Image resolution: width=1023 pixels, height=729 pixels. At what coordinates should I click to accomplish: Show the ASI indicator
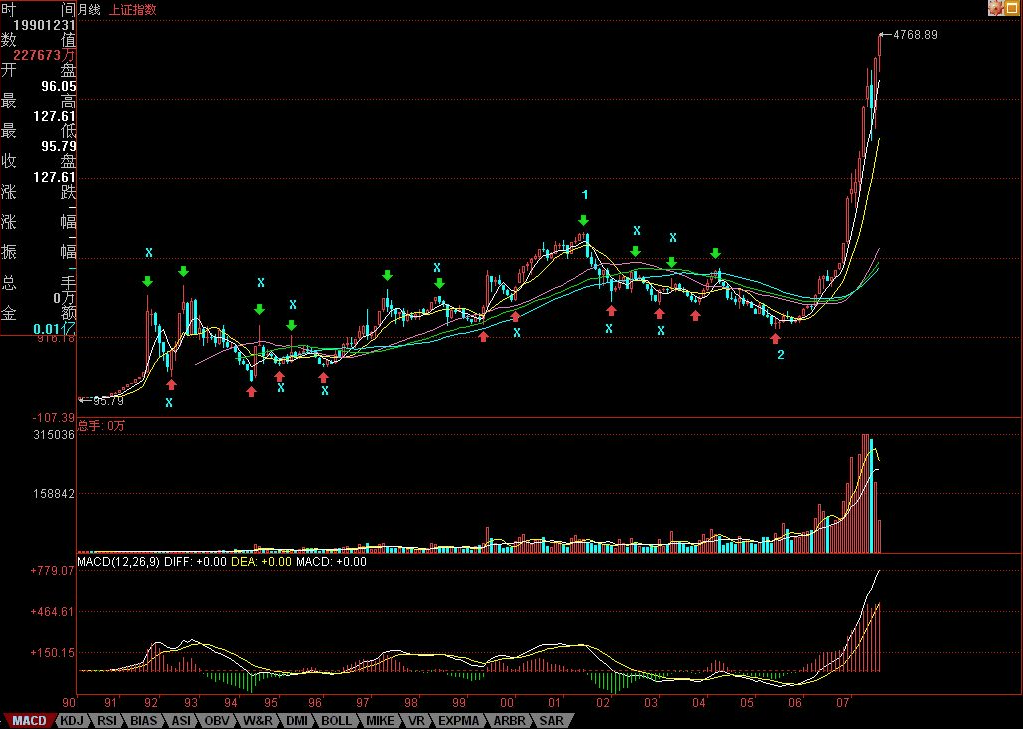click(x=181, y=720)
